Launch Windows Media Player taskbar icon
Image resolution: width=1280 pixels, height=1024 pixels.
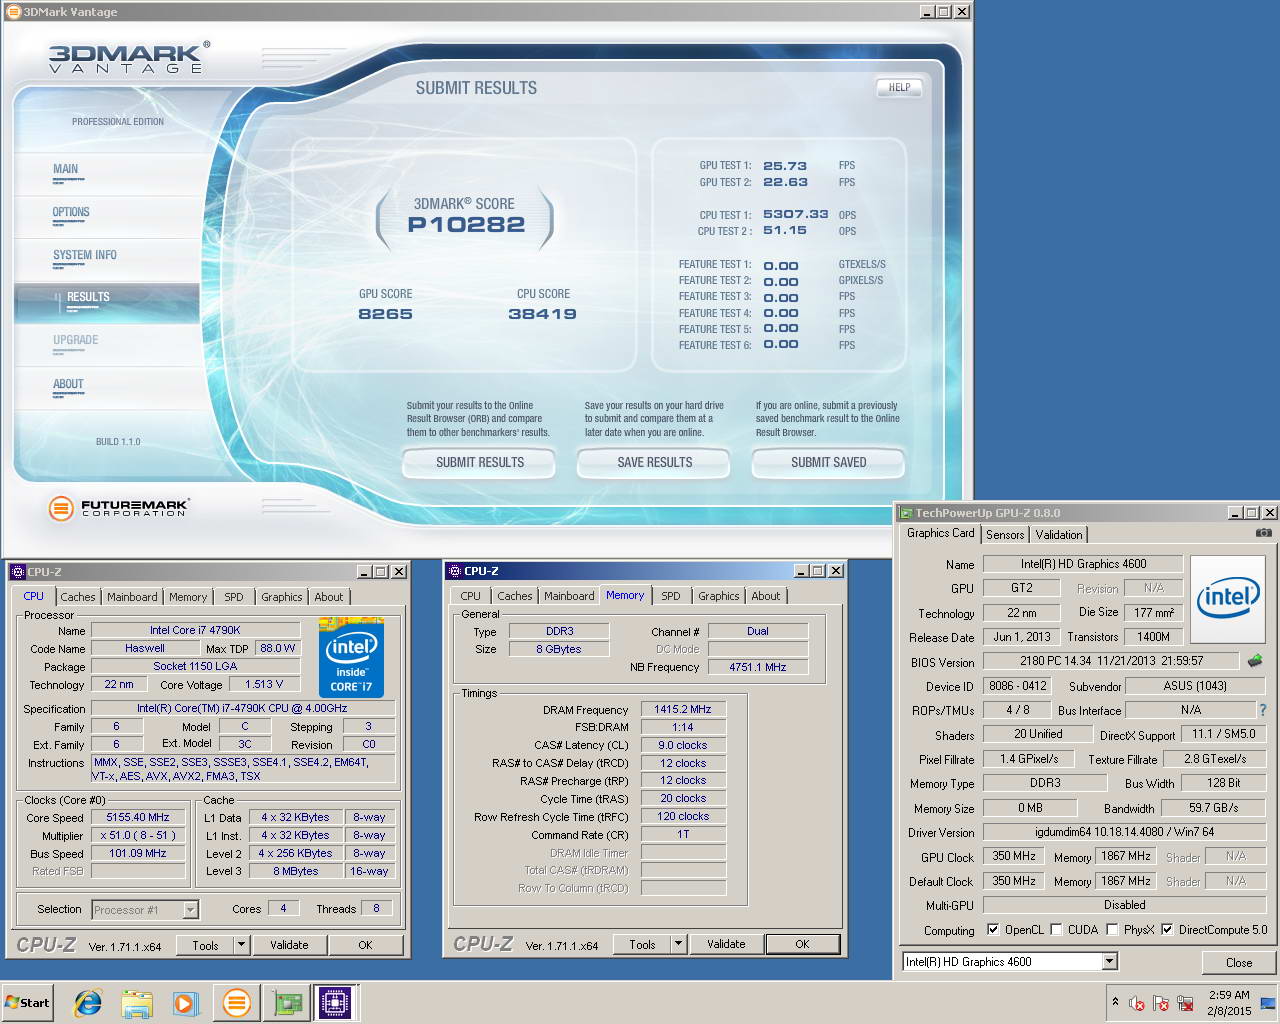pyautogui.click(x=186, y=1002)
